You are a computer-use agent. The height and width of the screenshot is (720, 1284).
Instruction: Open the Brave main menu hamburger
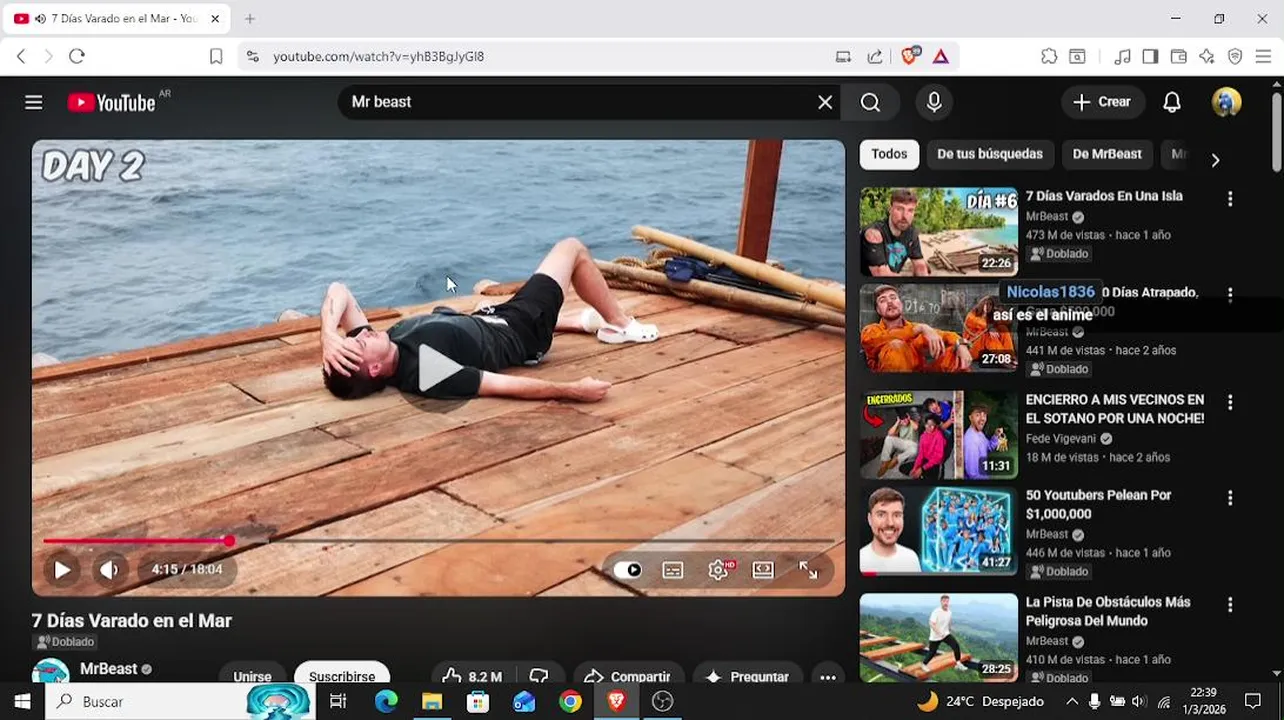pos(1263,57)
